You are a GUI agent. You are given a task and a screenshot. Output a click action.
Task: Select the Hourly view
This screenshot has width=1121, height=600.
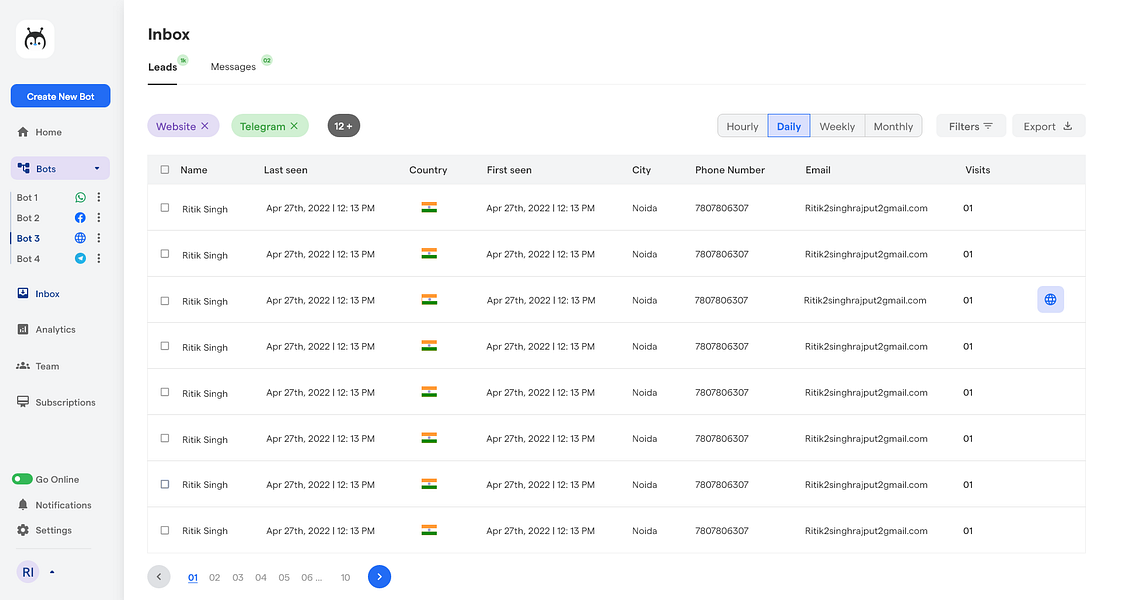click(742, 126)
